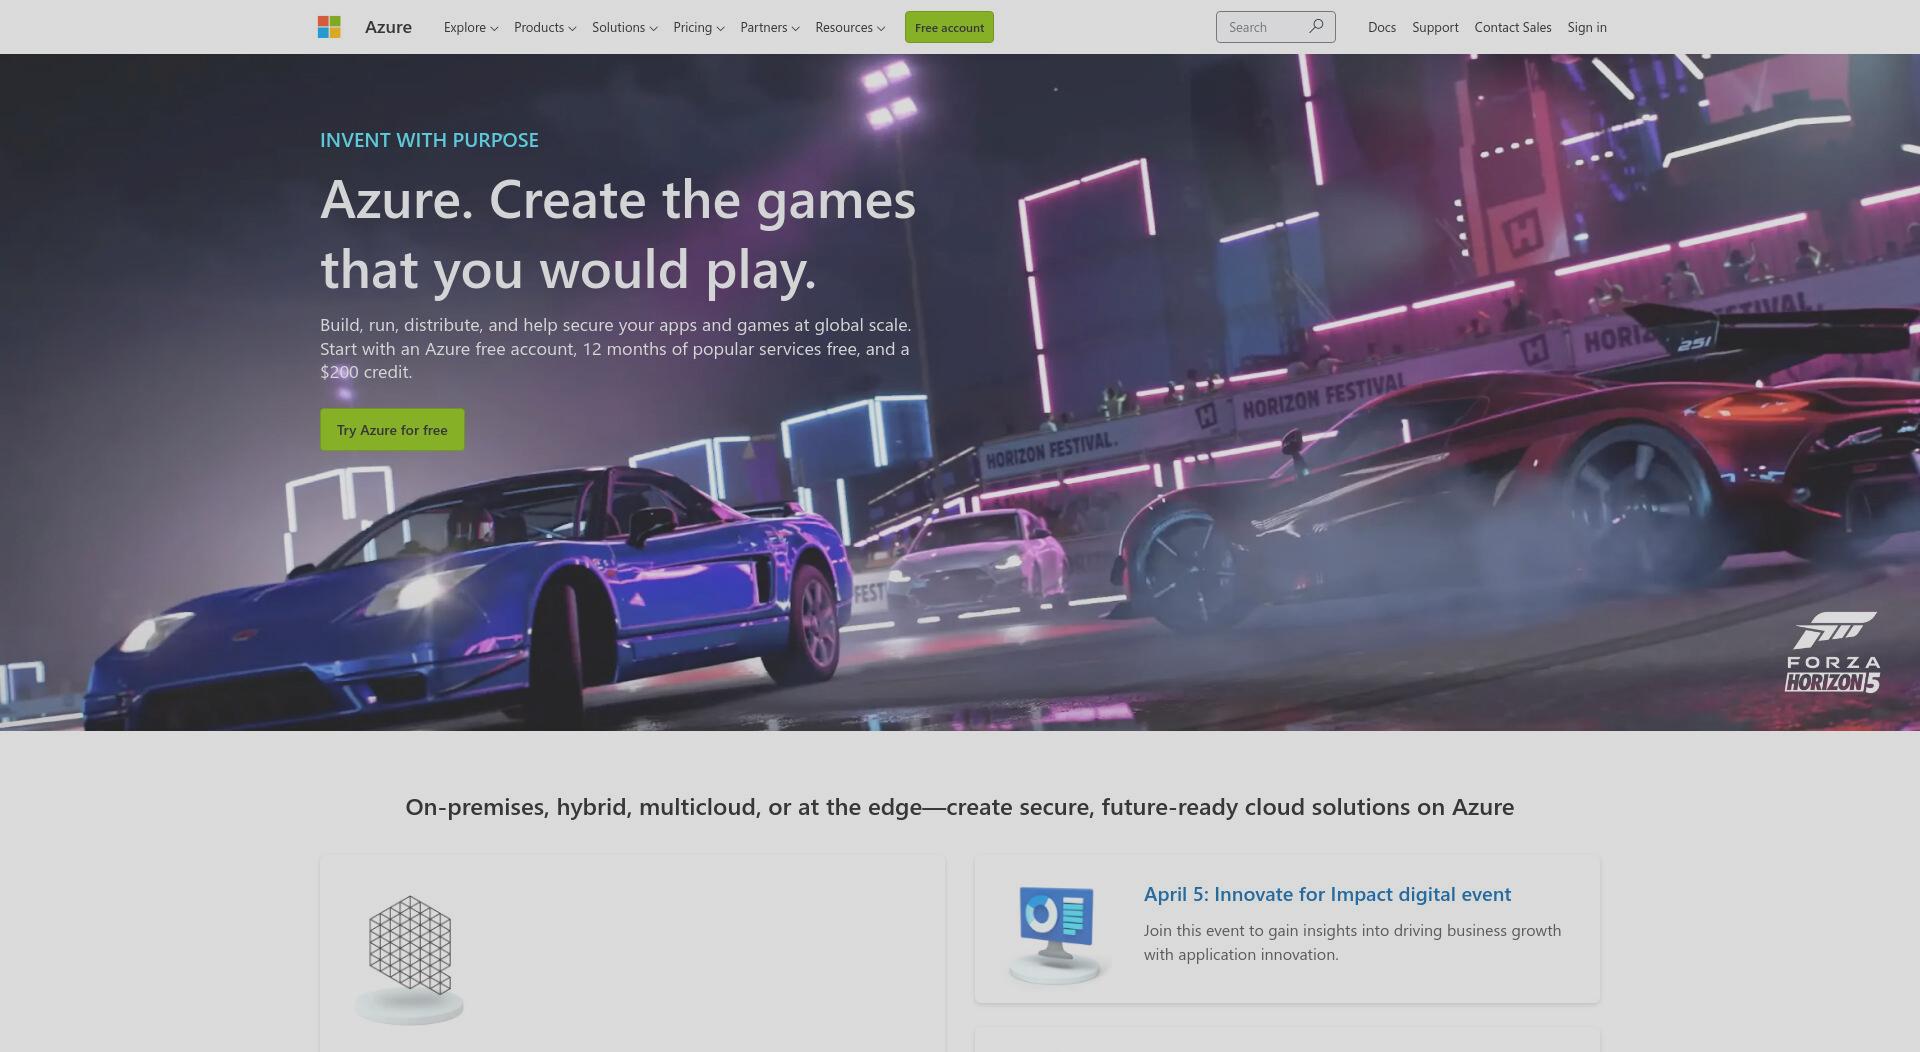Go to the Support page

click(1435, 27)
